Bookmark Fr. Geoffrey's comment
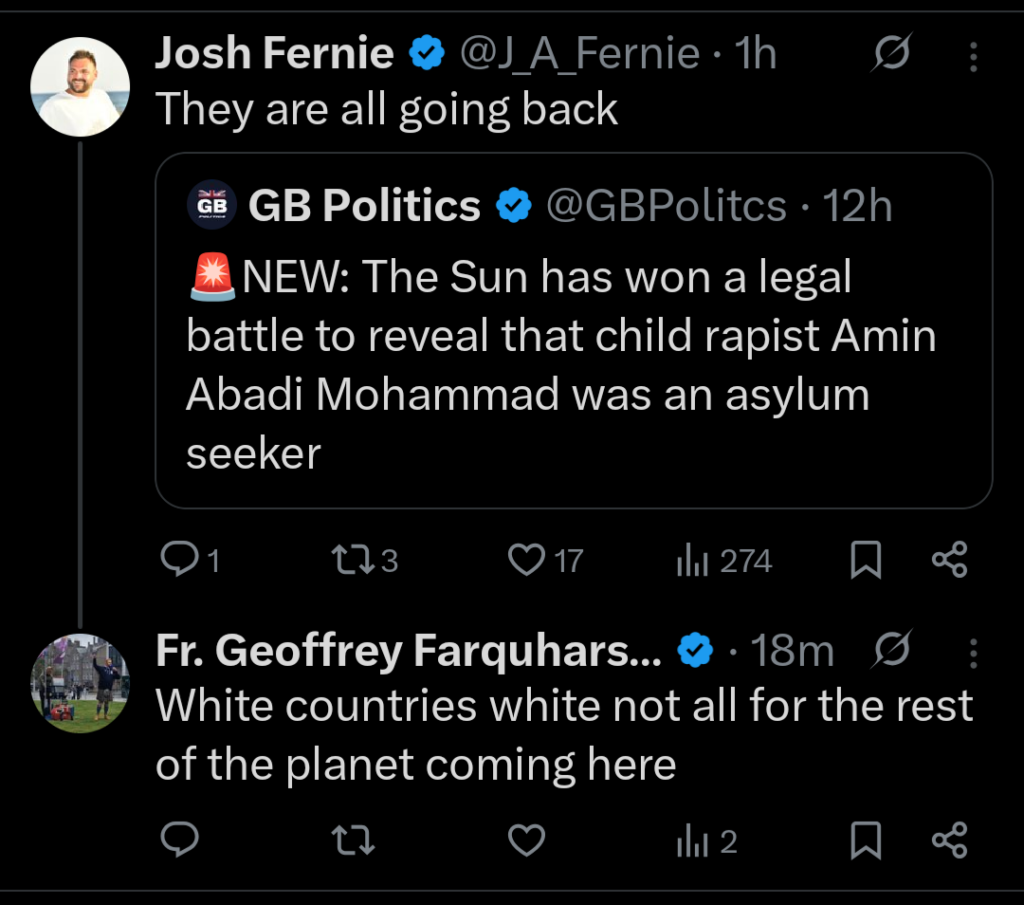1024x905 pixels. click(x=865, y=842)
